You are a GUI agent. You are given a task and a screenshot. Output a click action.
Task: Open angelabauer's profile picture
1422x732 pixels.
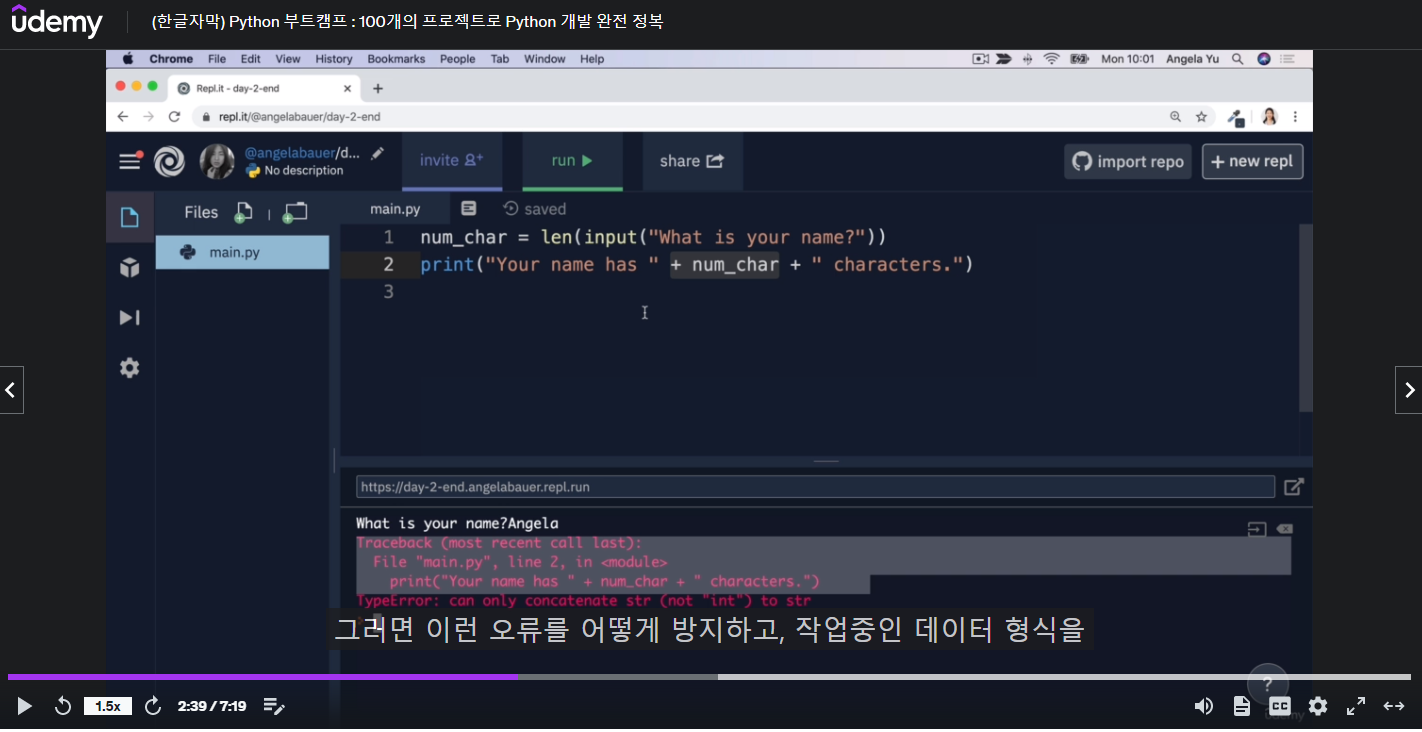tap(217, 161)
